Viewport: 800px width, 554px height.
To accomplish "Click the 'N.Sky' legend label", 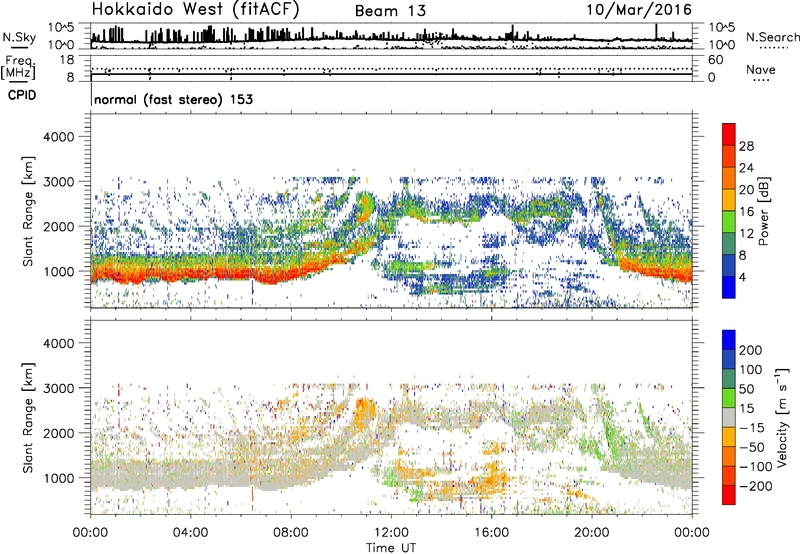I will 19,37.
